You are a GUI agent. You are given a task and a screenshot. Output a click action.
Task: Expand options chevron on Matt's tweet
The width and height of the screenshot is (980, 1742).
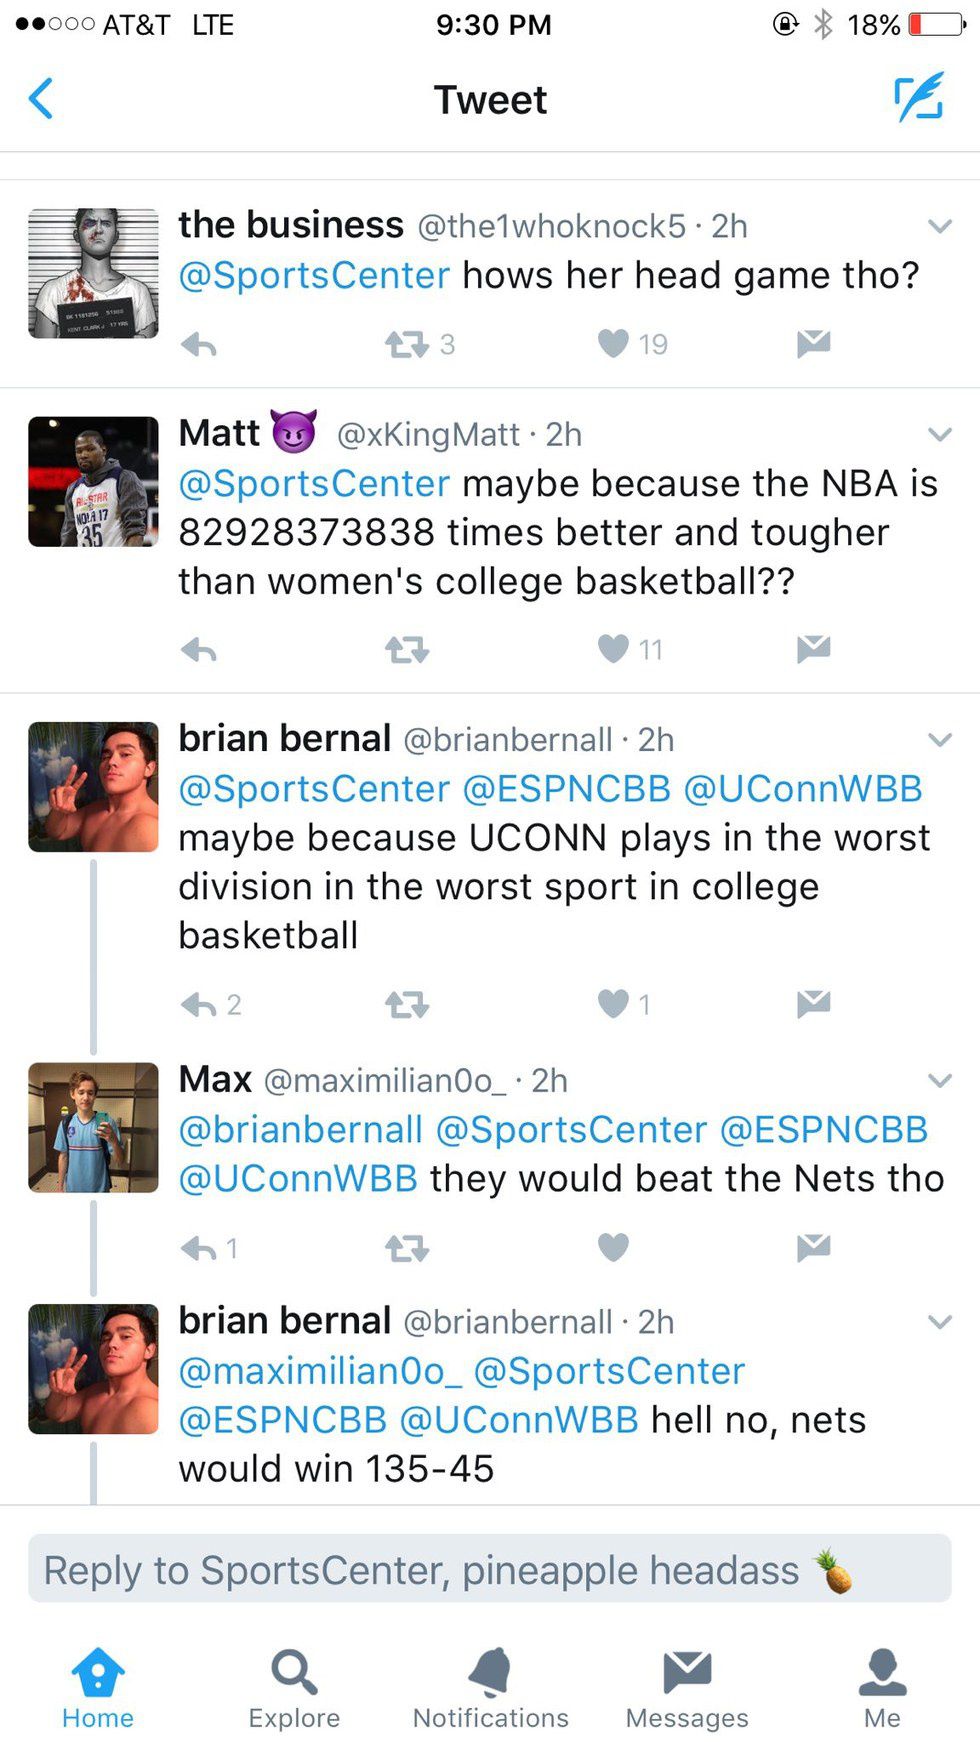click(x=939, y=434)
